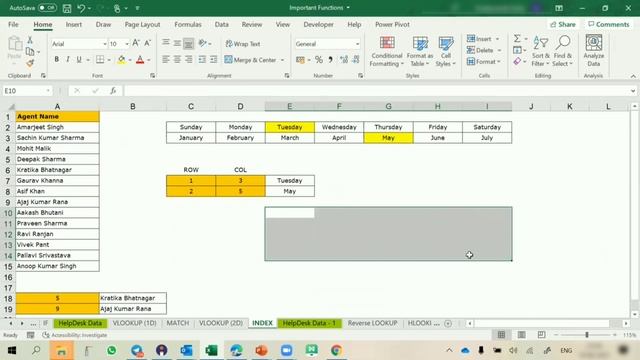
Task: Click the Format Painter brush icon
Action: coord(30,63)
